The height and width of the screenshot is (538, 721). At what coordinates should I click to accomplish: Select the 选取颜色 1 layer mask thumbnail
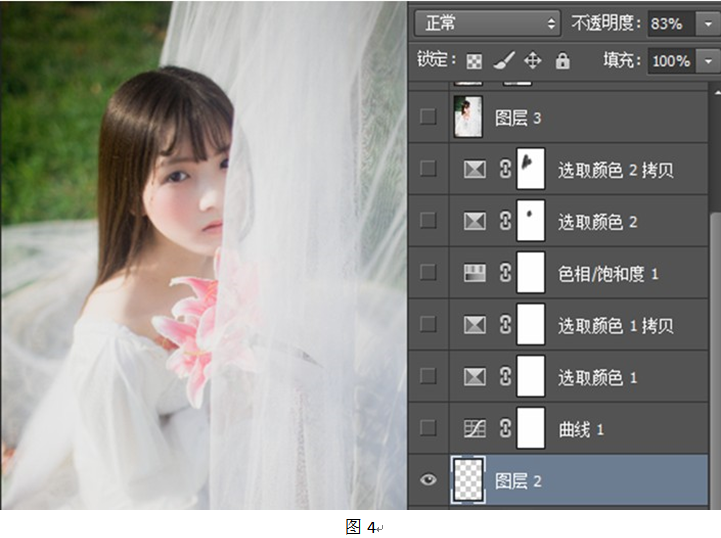click(531, 376)
